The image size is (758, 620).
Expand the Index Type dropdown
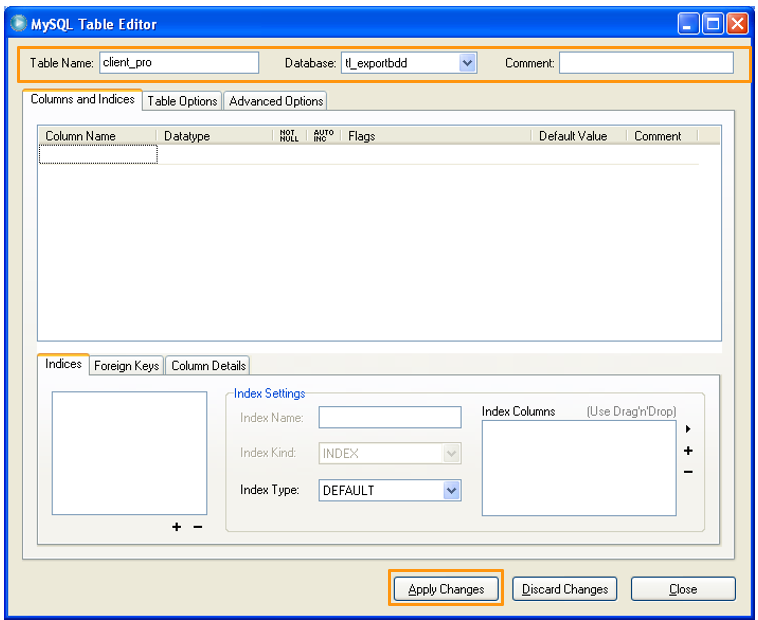tap(451, 491)
